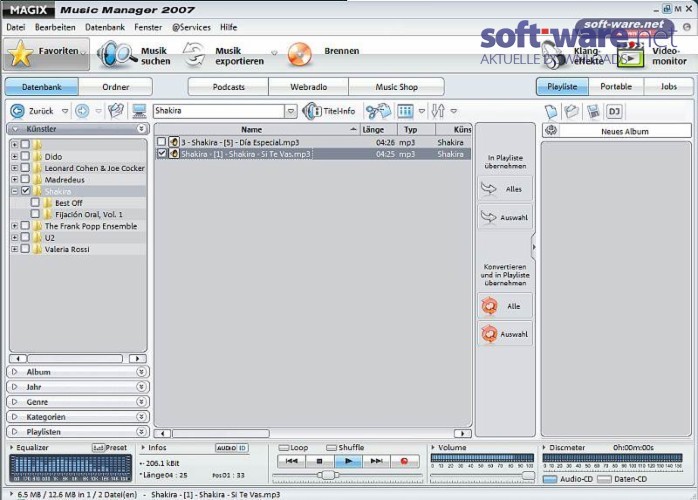This screenshot has height=500, width=698.
Task: Switch to the Ordner tab
Action: [116, 87]
